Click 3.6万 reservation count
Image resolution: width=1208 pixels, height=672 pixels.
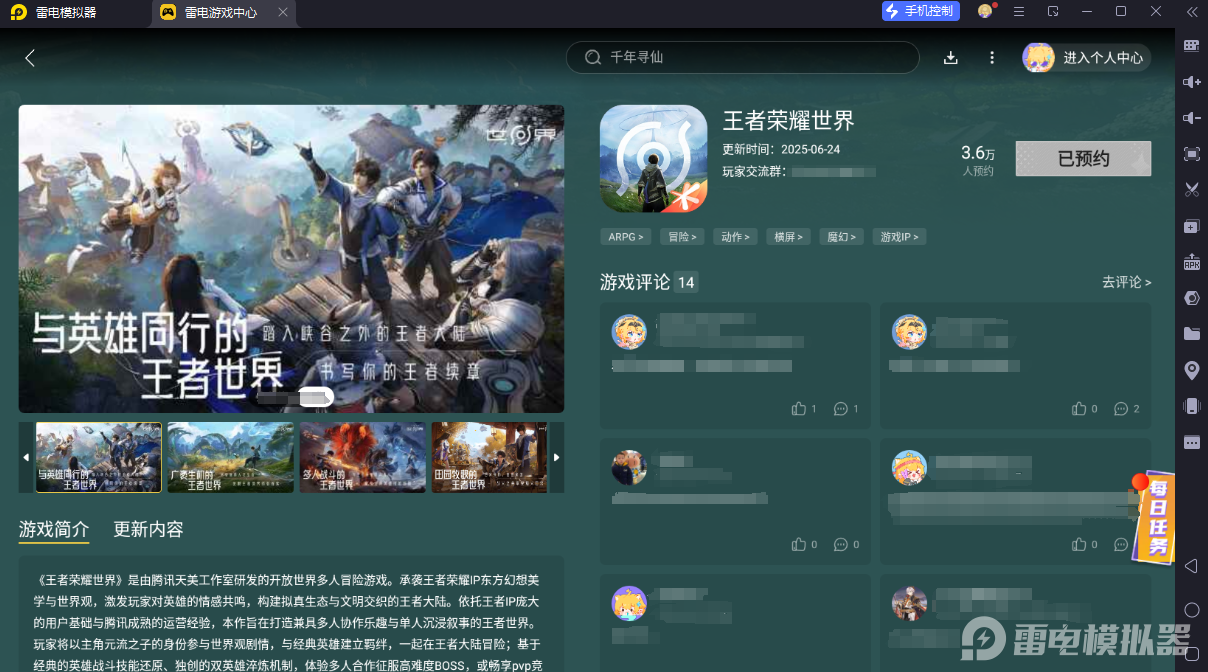978,153
